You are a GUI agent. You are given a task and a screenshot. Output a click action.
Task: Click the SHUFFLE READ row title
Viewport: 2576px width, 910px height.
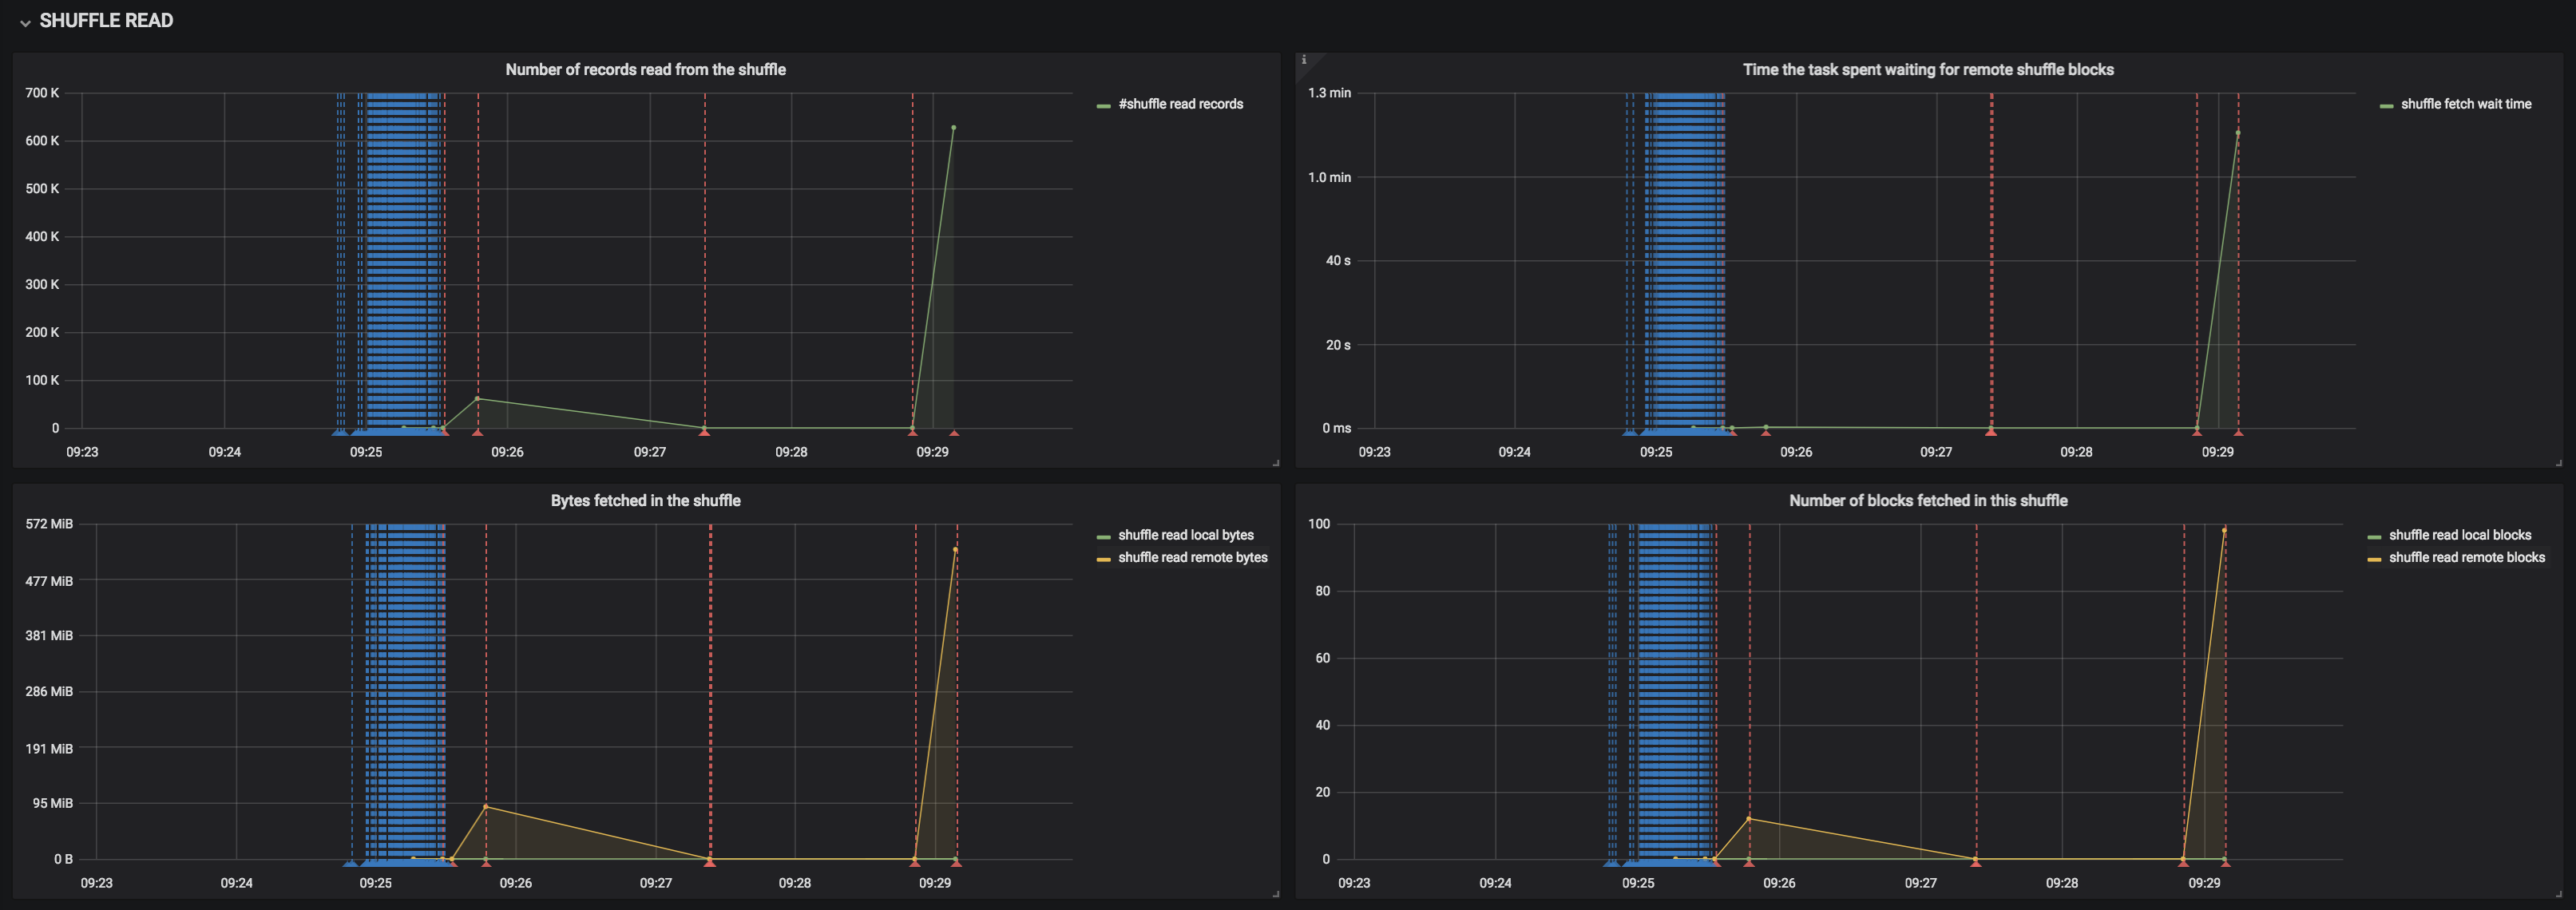click(x=106, y=21)
